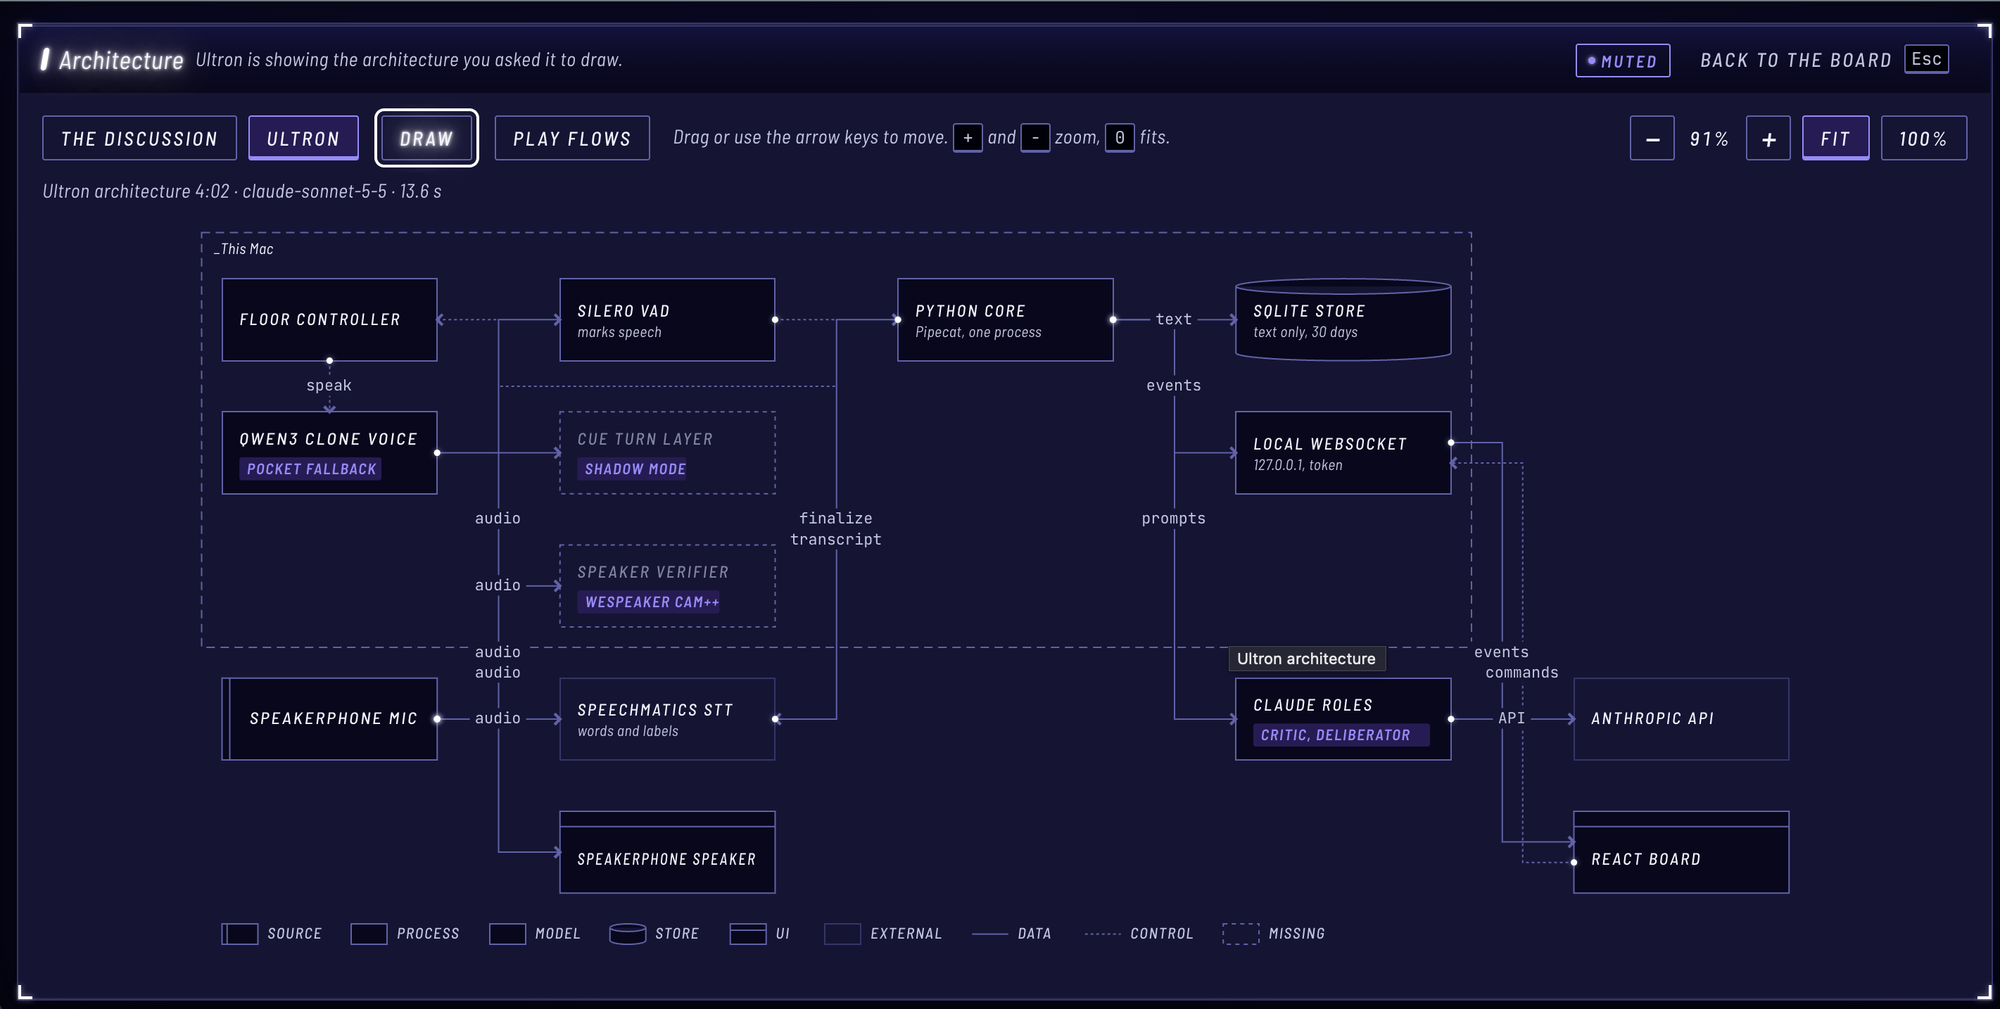This screenshot has height=1009, width=2000.
Task: Select the Silero VAD node
Action: tap(667, 320)
